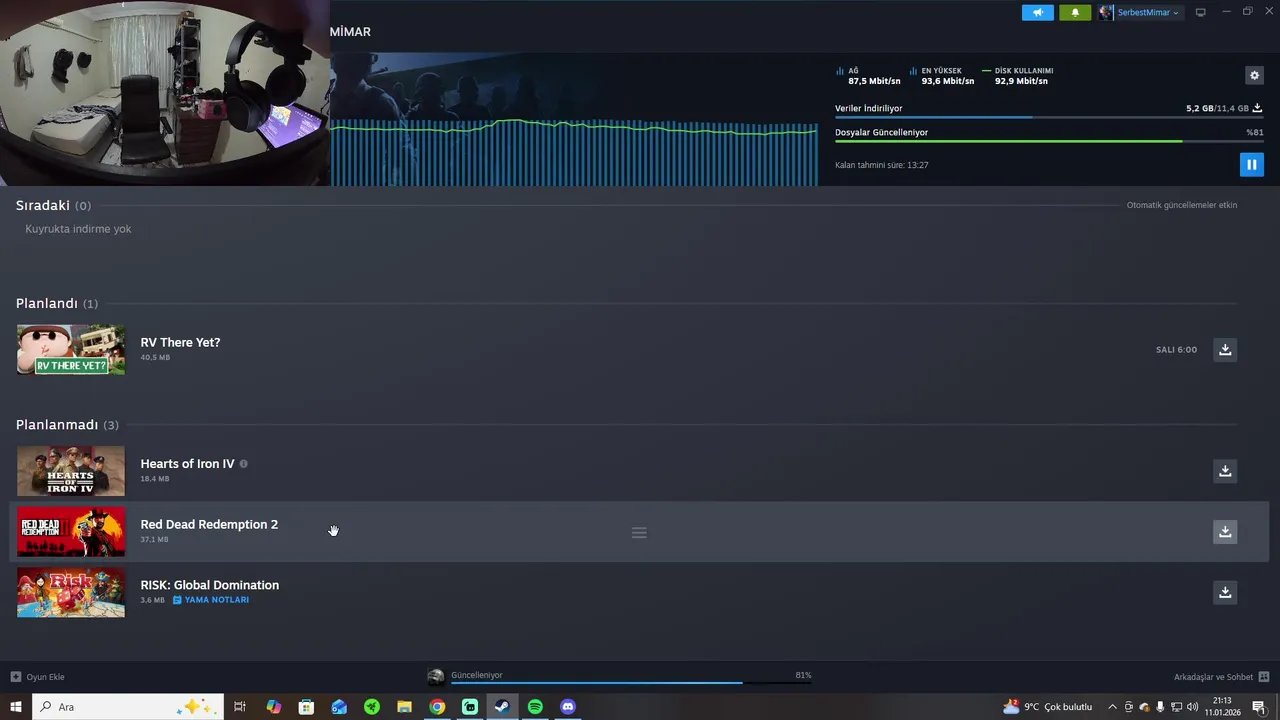Open the green bell notifications button

1075,13
